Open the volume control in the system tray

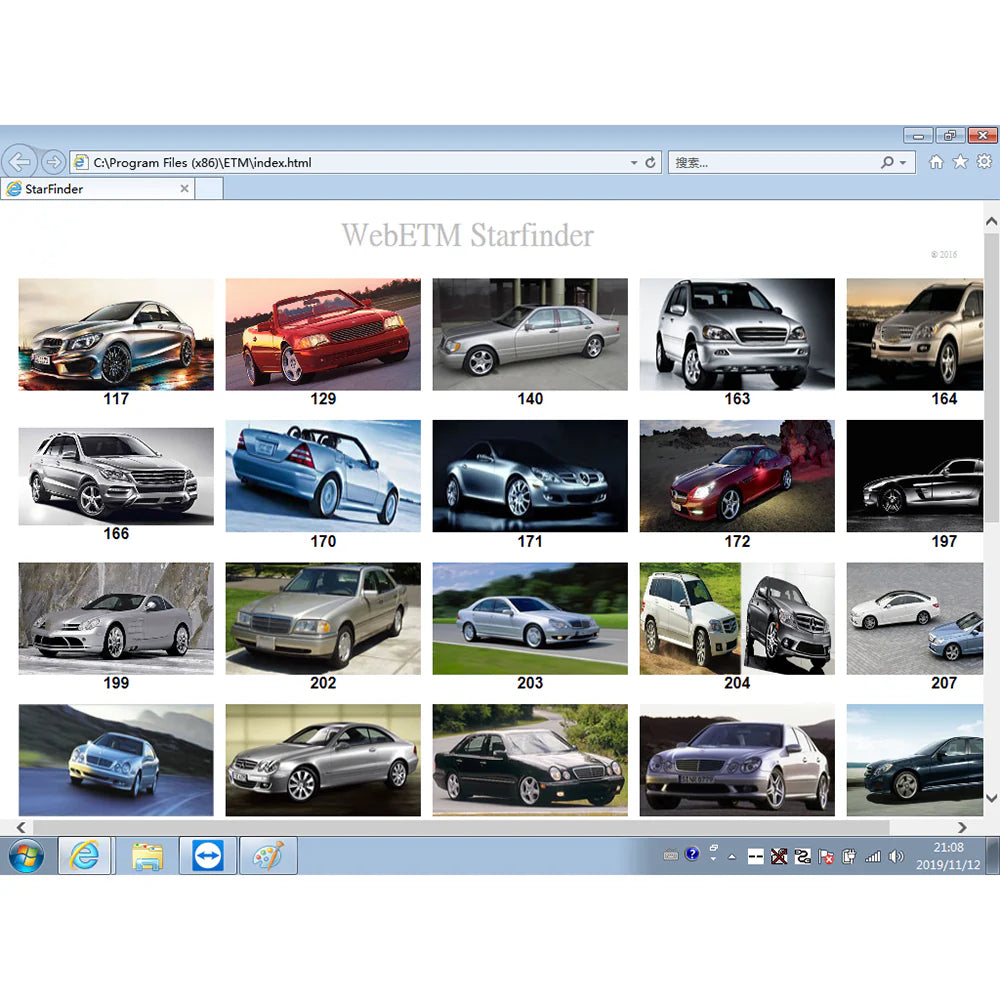(x=897, y=857)
